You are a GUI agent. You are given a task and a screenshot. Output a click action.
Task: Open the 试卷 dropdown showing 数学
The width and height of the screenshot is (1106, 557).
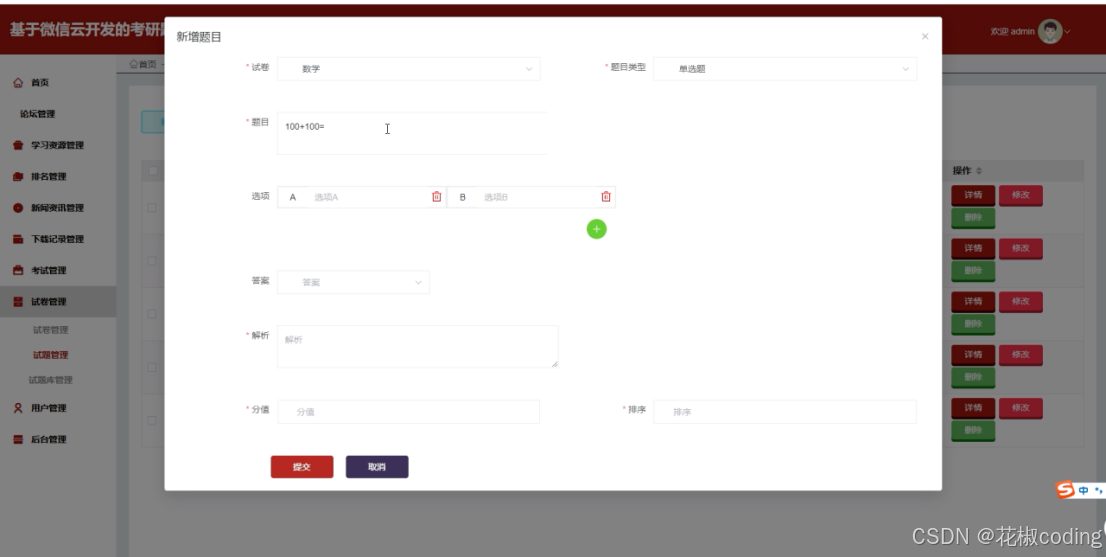[408, 68]
